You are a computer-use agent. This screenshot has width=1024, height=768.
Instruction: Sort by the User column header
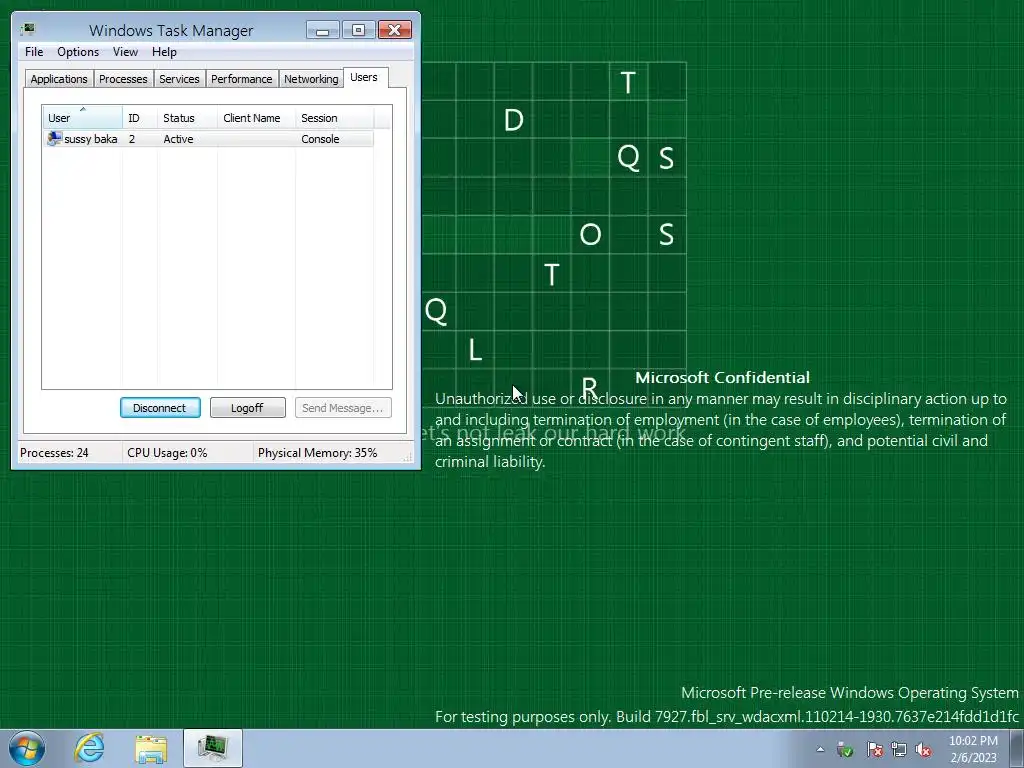tap(82, 118)
